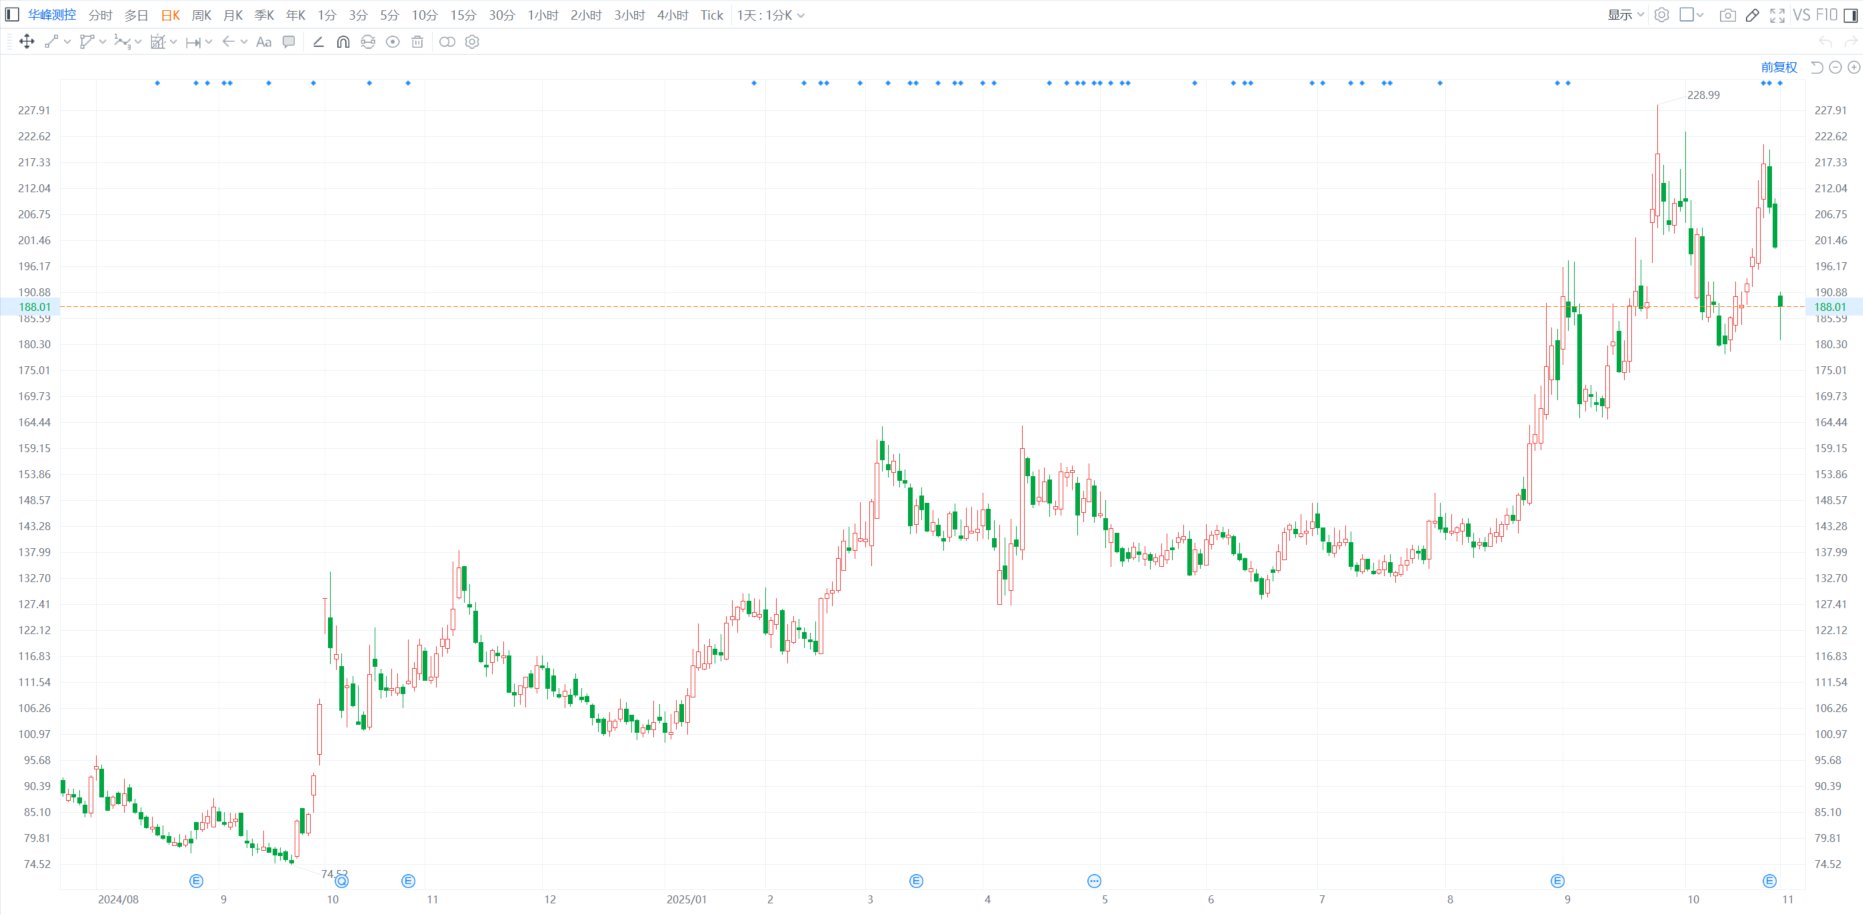This screenshot has width=1863, height=915.
Task: Switch to the 季K quarterly tab
Action: point(264,15)
